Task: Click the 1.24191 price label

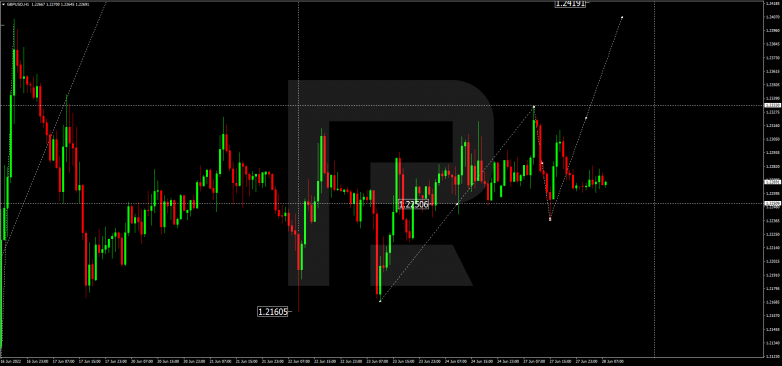Action: click(570, 3)
